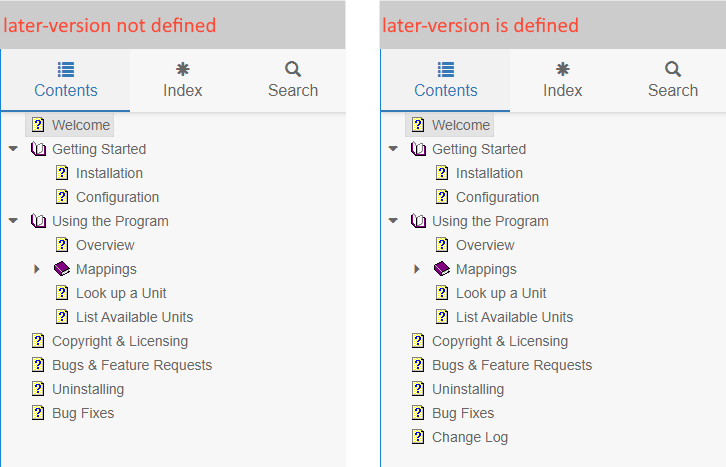Click the Search magnifier icon in right panel
The image size is (726, 467).
[x=673, y=69]
